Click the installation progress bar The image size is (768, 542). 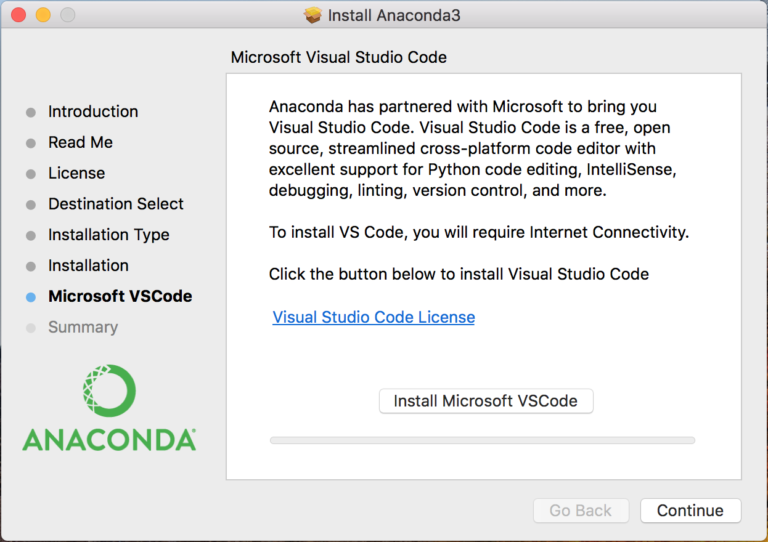[x=482, y=440]
